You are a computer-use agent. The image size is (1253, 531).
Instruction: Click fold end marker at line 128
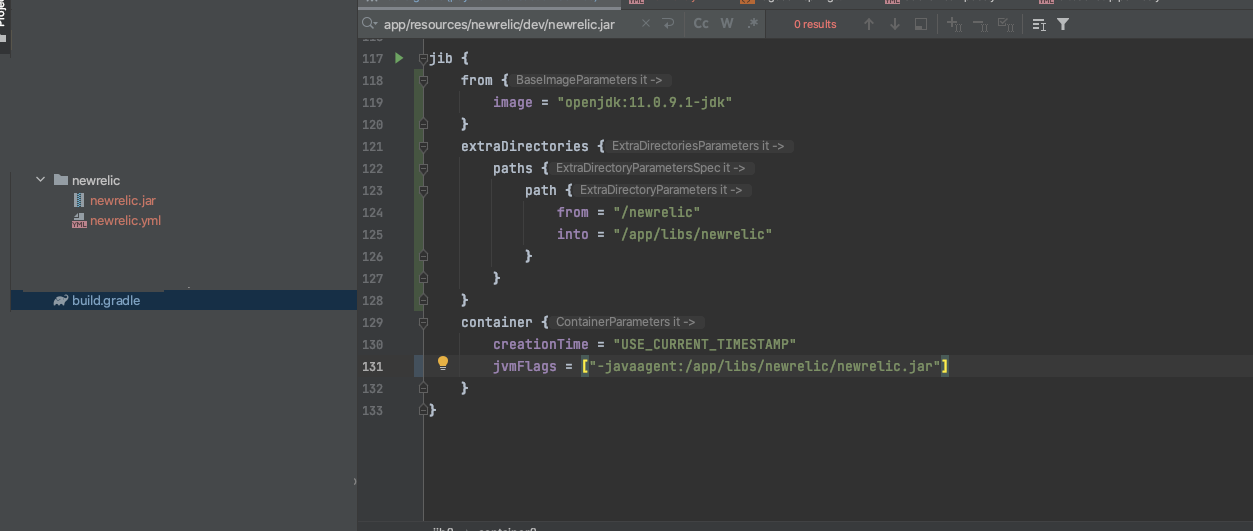point(424,300)
